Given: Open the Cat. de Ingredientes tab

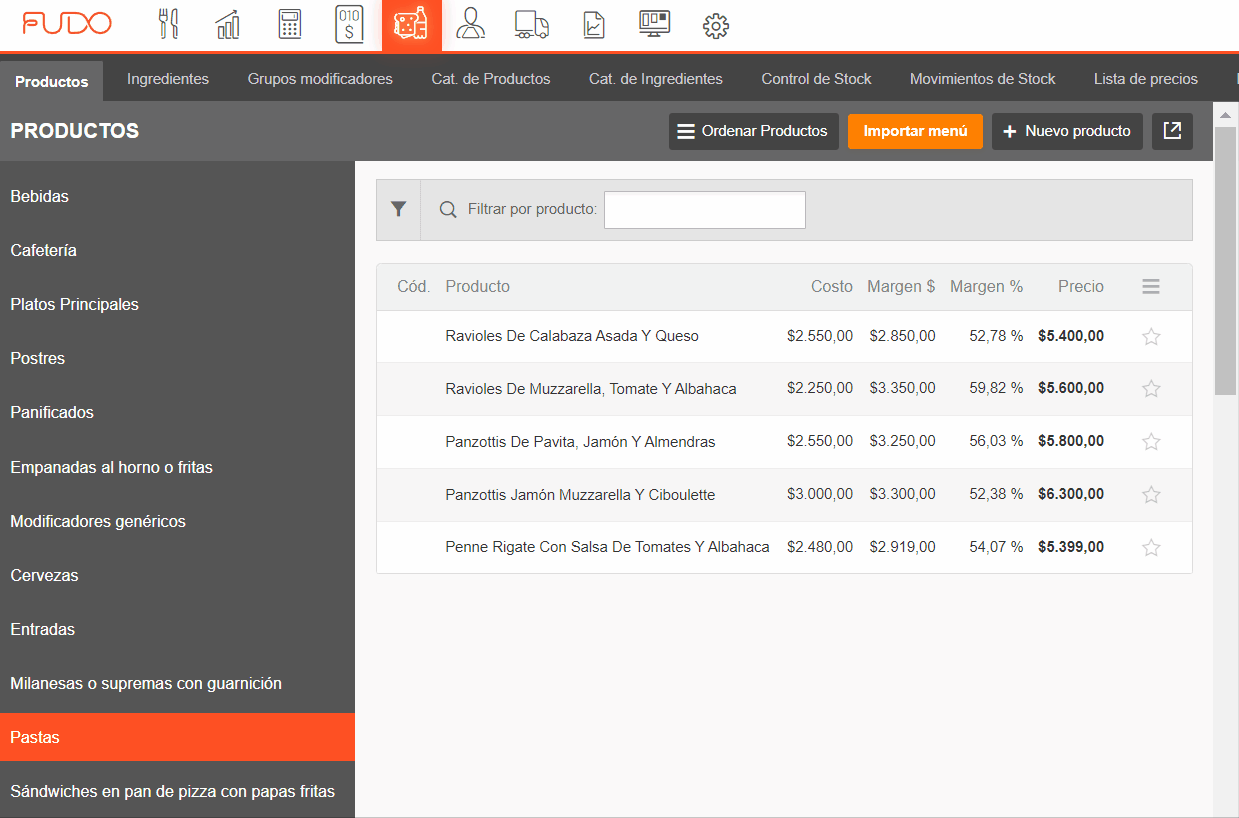Looking at the screenshot, I should [x=656, y=79].
